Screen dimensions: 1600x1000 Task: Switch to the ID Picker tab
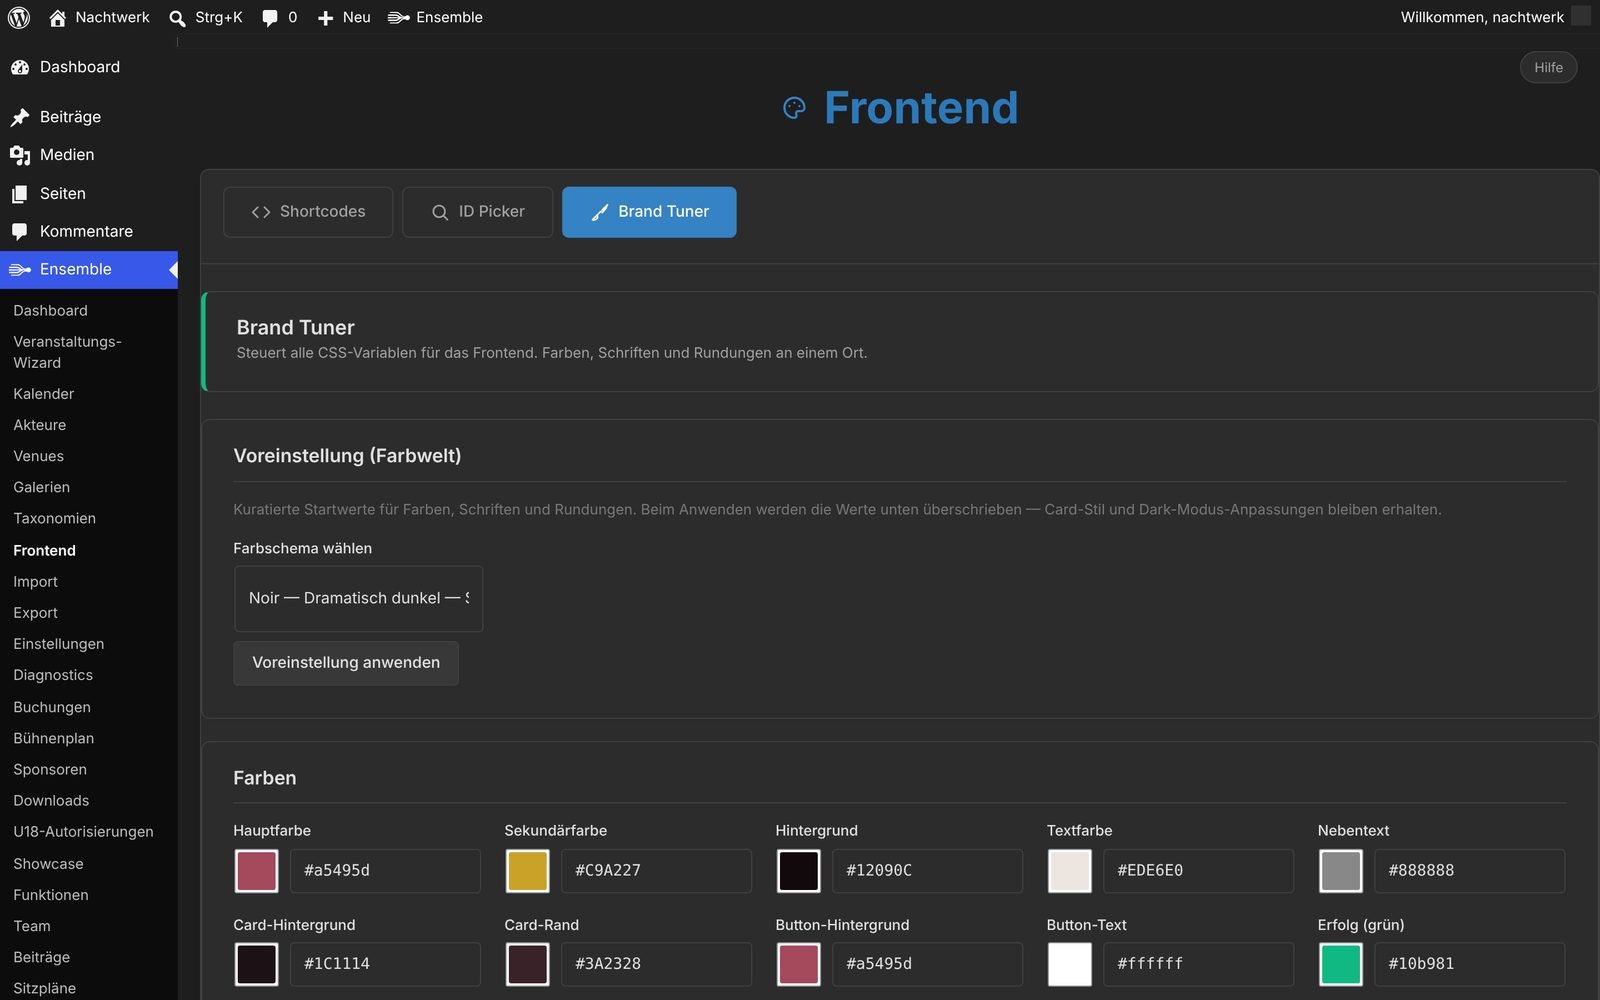pos(477,212)
